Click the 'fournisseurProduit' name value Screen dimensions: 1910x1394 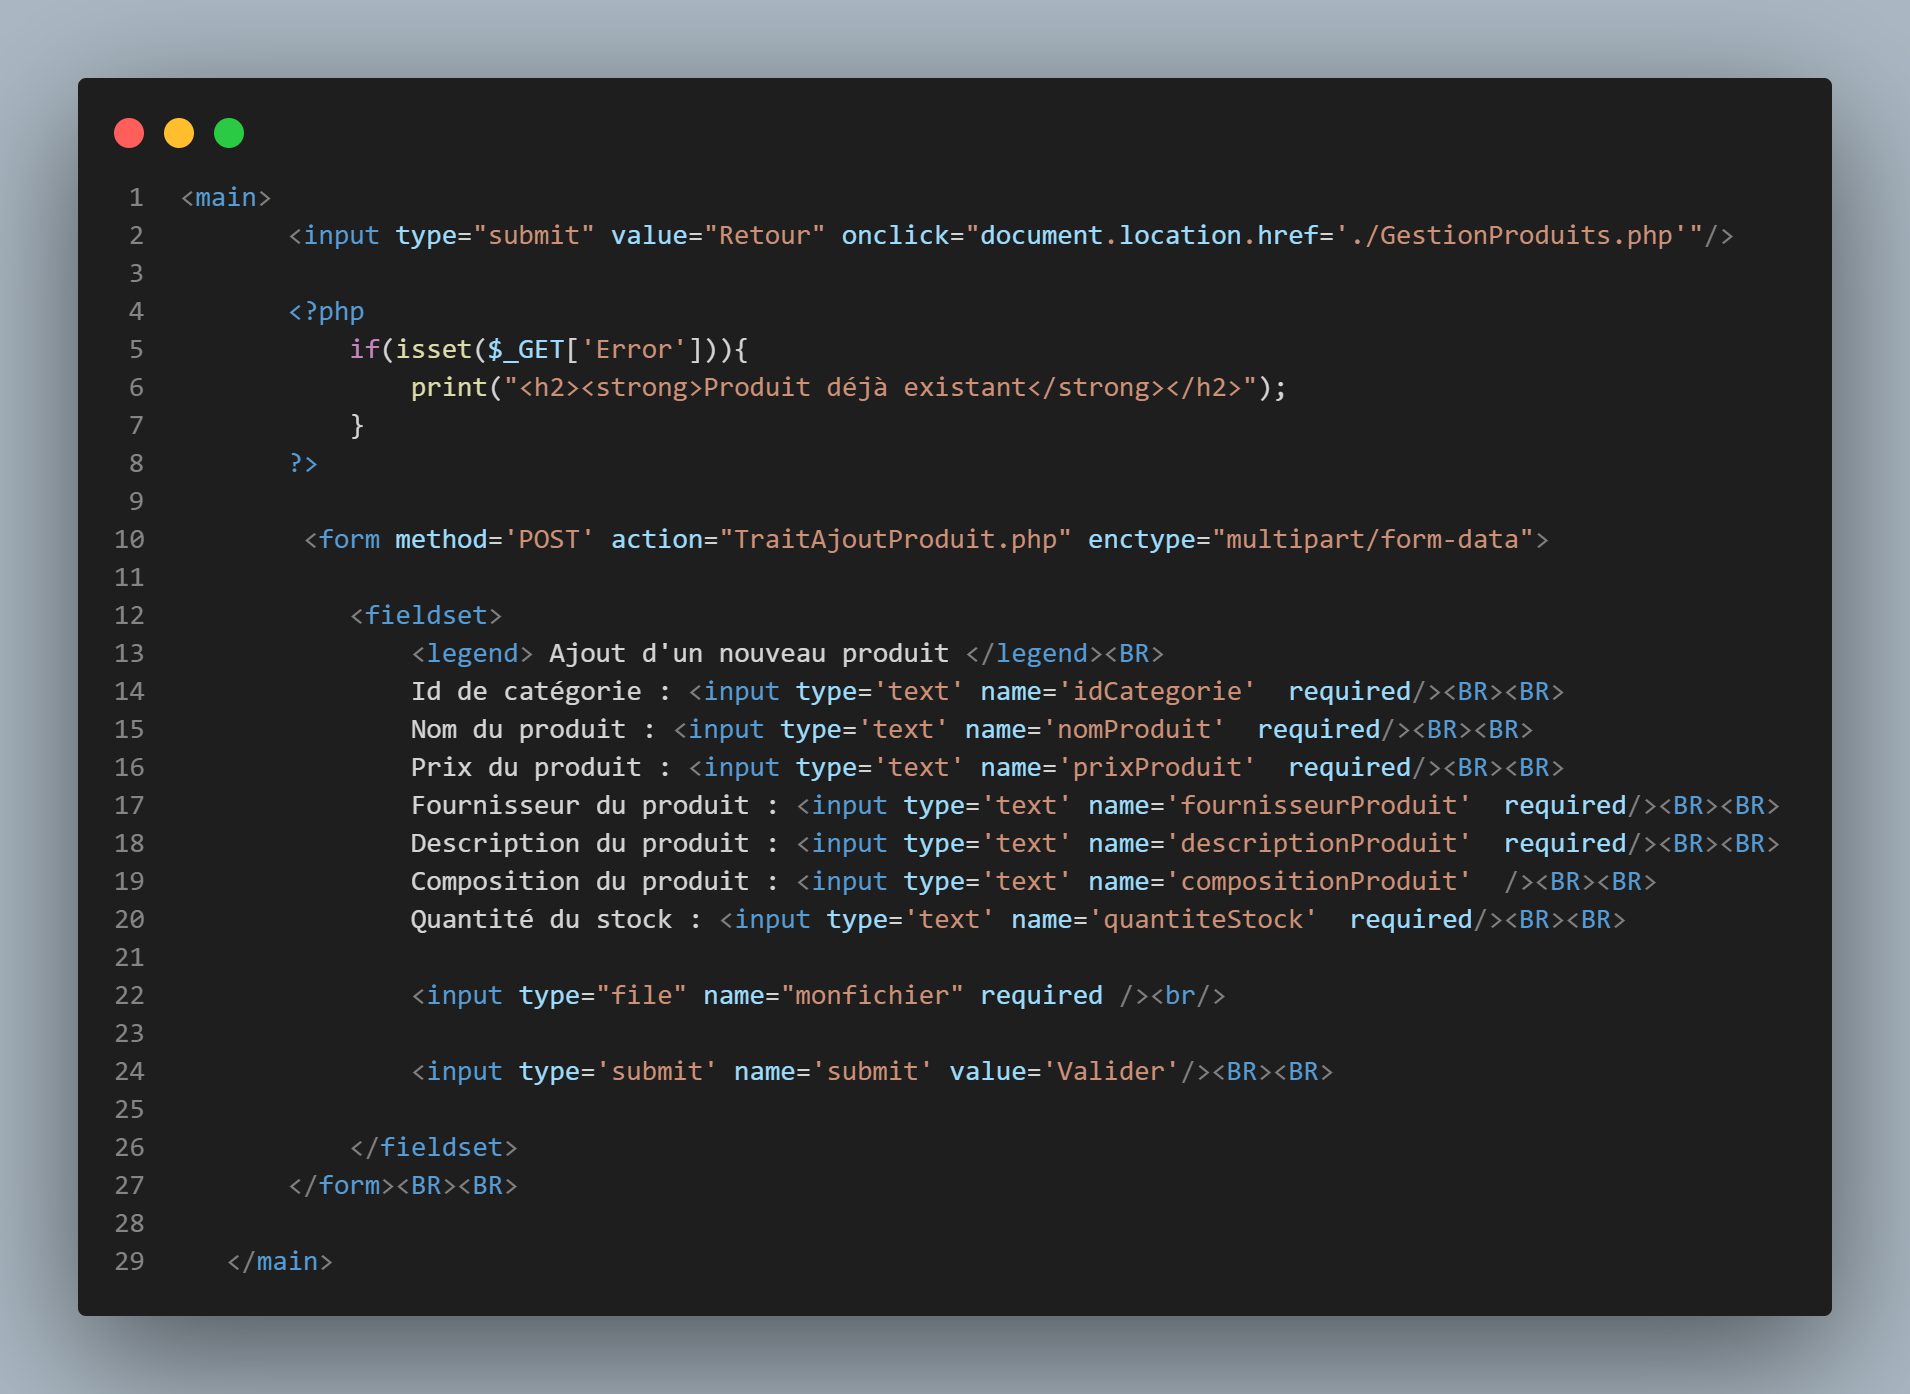1319,806
